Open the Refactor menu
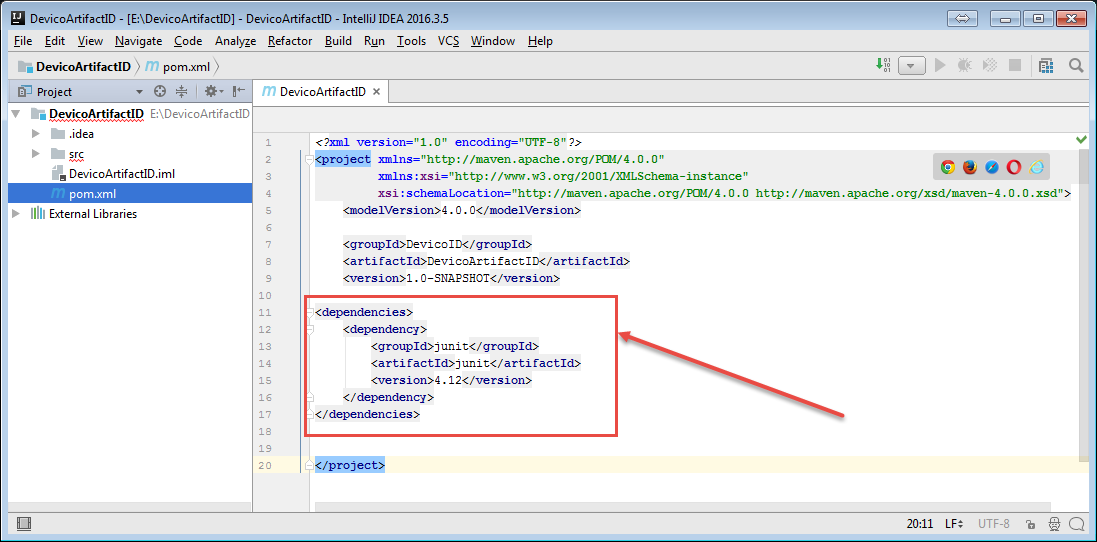 (290, 41)
